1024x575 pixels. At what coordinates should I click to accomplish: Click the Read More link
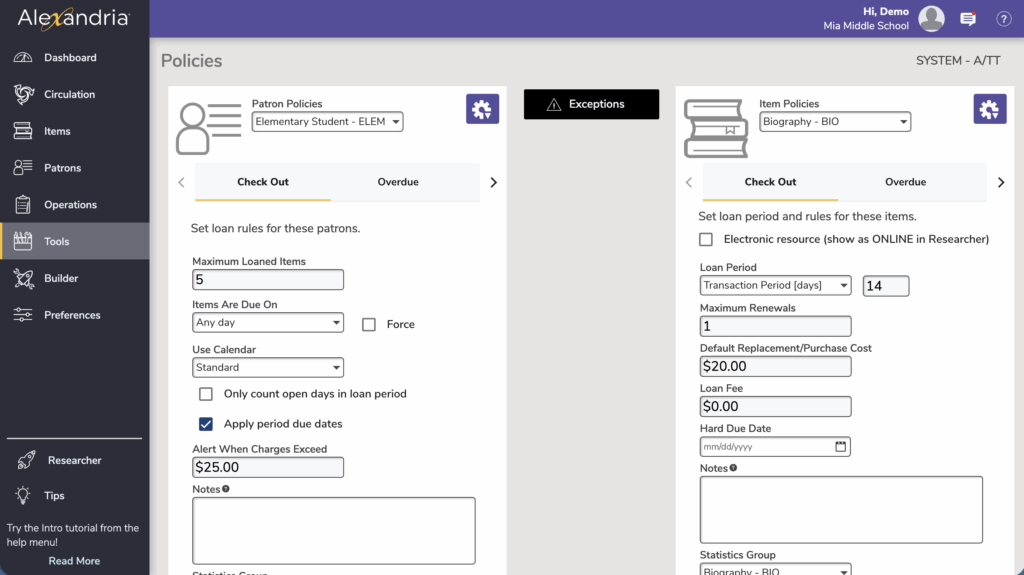tap(74, 561)
